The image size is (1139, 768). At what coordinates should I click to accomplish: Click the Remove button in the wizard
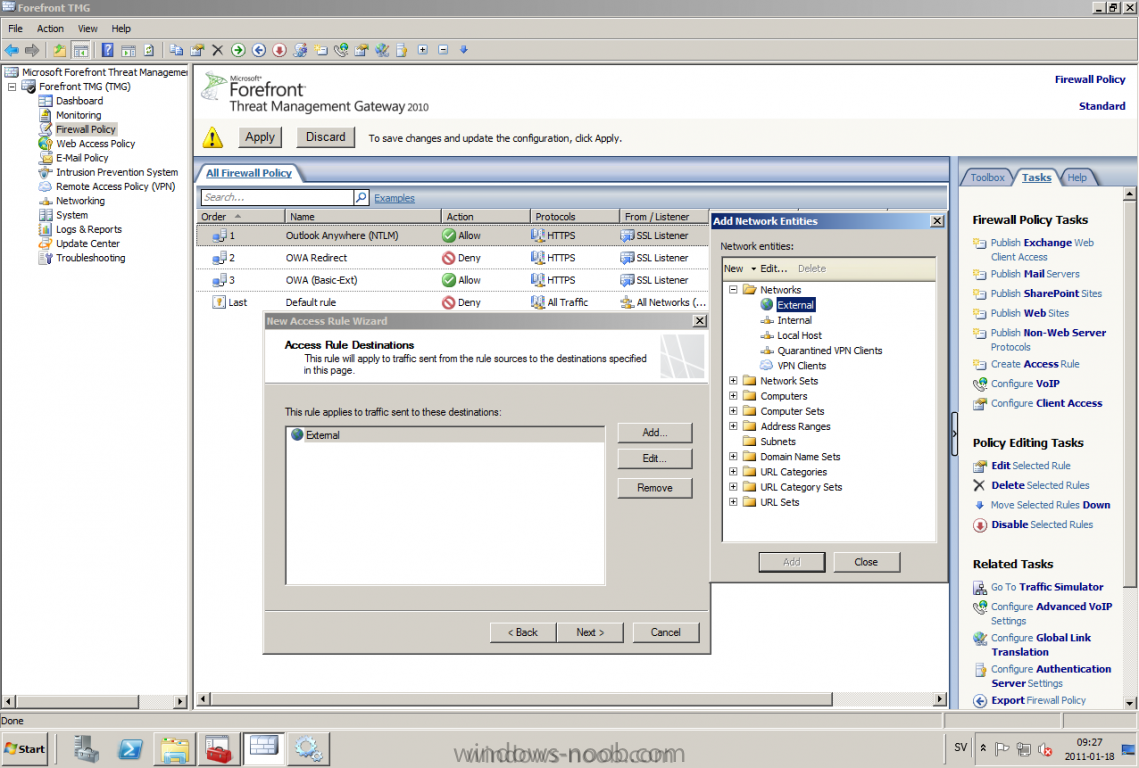pyautogui.click(x=654, y=488)
